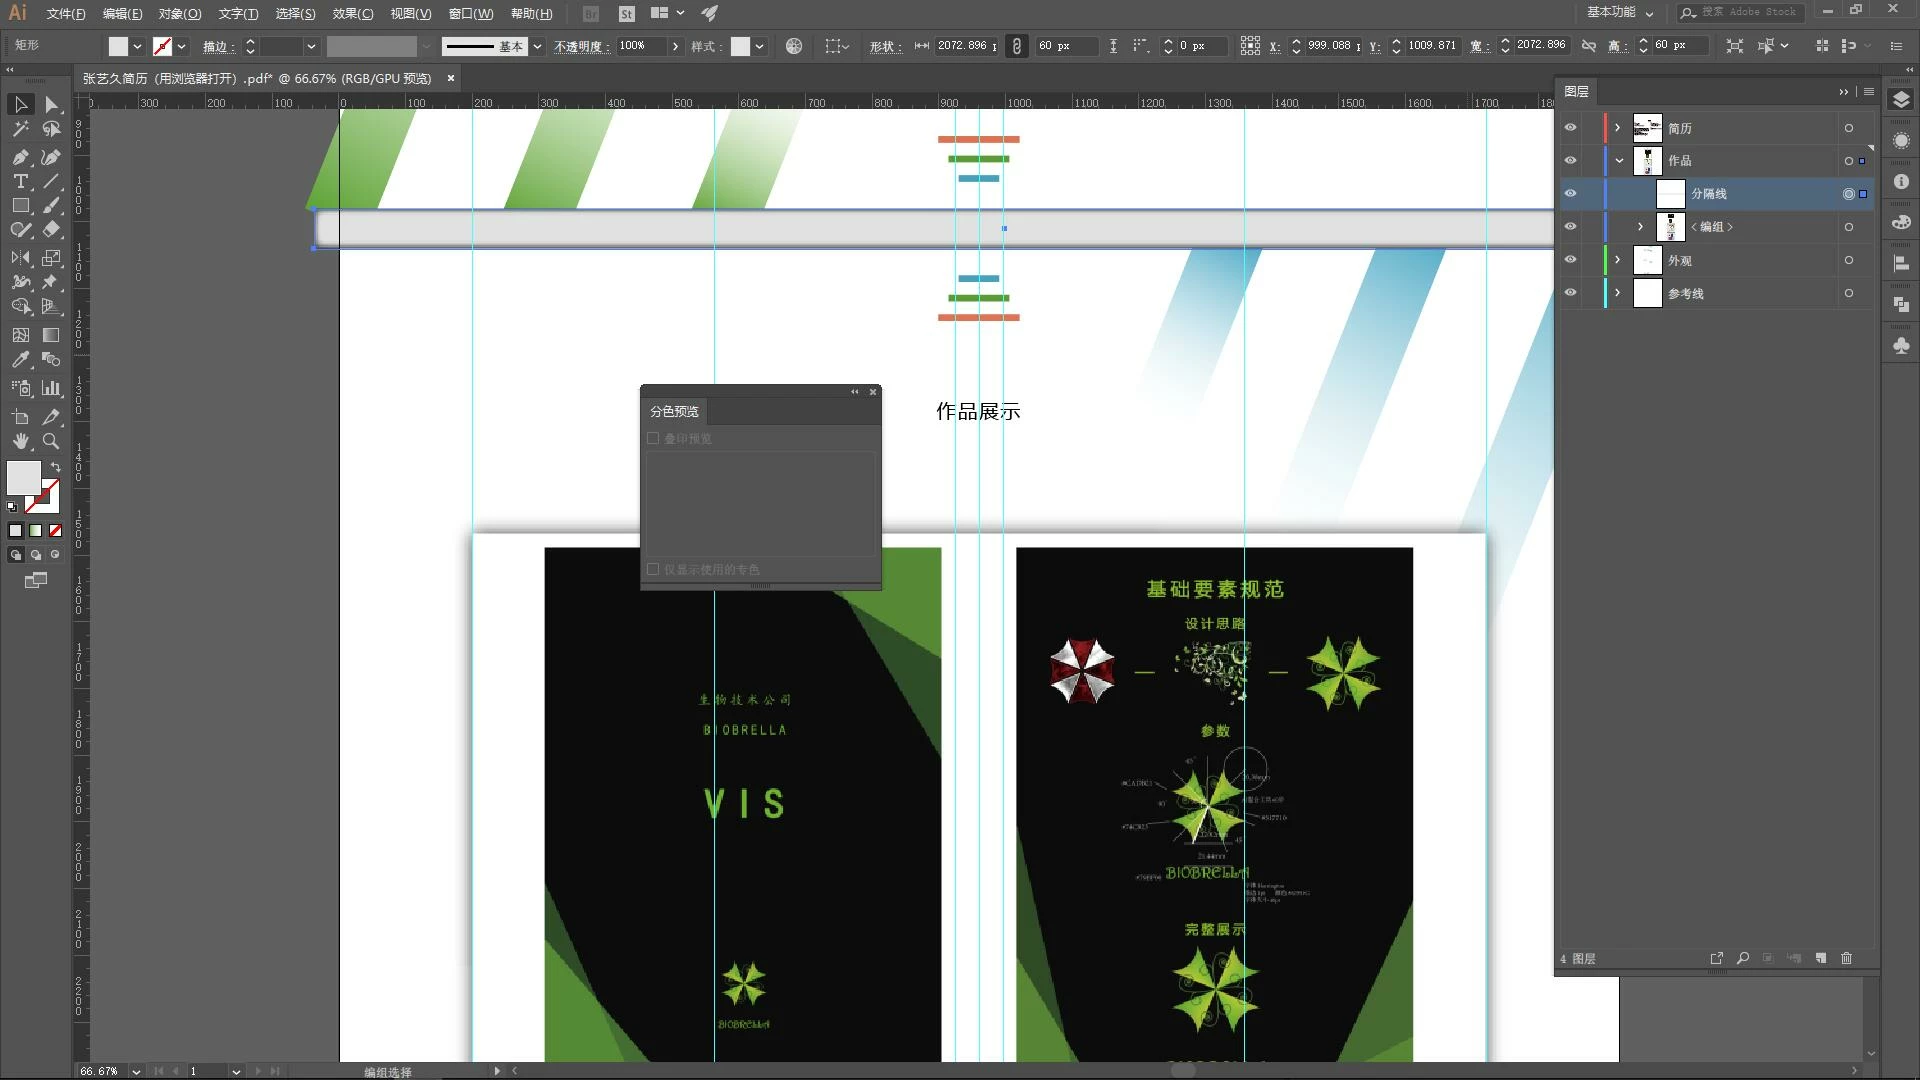Viewport: 1920px width, 1080px height.
Task: Select the Zoom tool
Action: (x=51, y=441)
